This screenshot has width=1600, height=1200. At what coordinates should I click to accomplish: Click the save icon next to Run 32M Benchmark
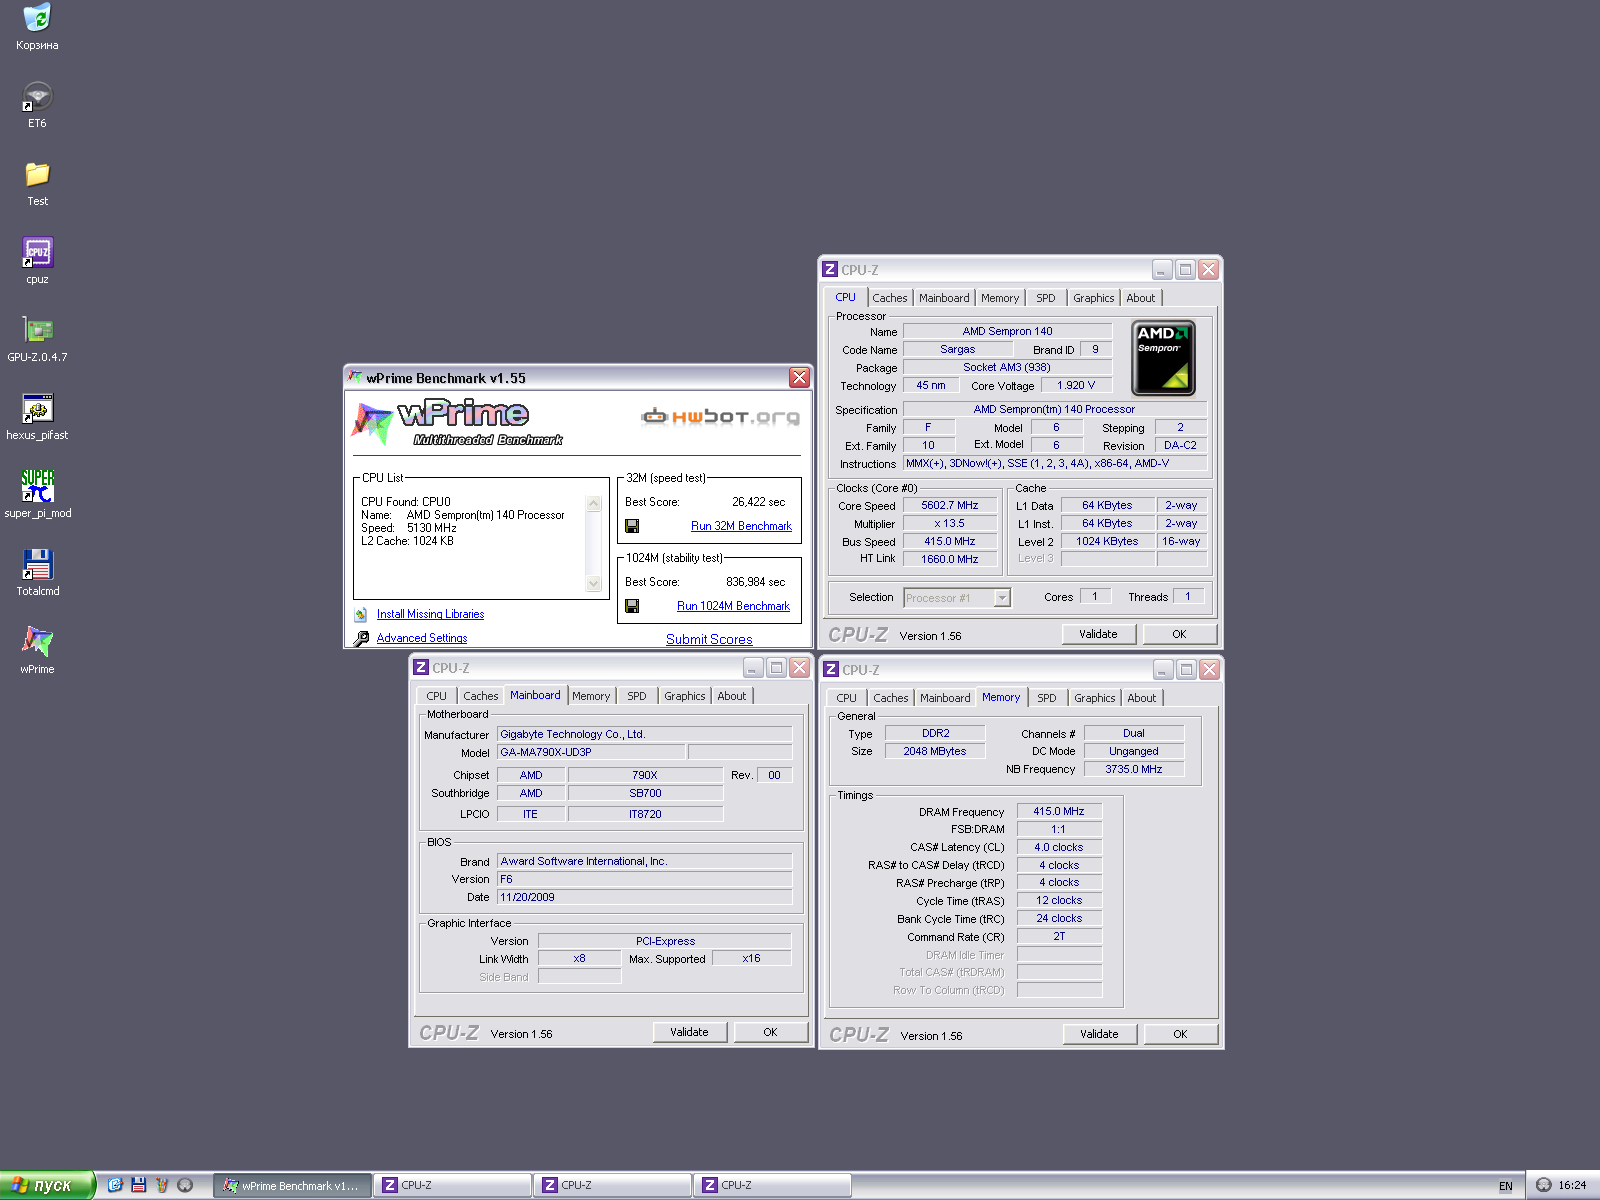tap(632, 526)
